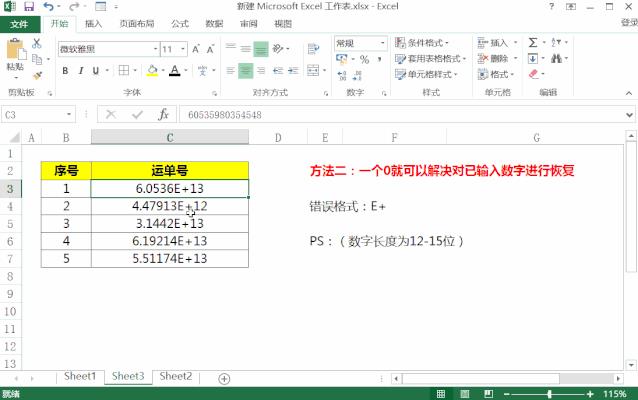This screenshot has width=638, height=400.
Task: Open 套用表格格式 table format menu
Action: [430, 59]
